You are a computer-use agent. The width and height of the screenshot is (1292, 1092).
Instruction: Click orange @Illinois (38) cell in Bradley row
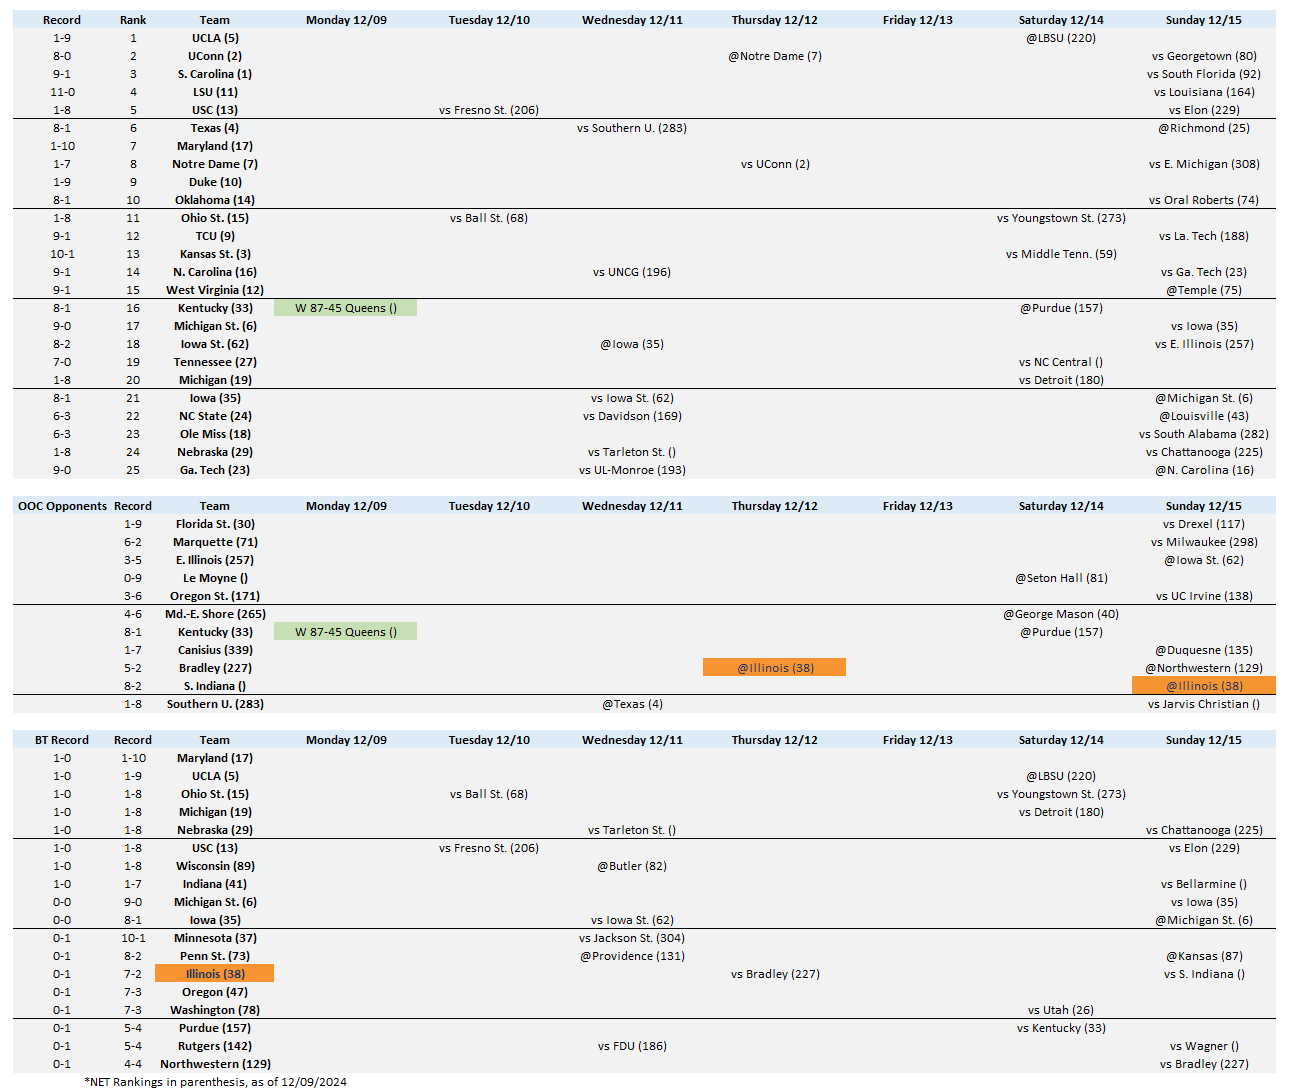(x=775, y=668)
